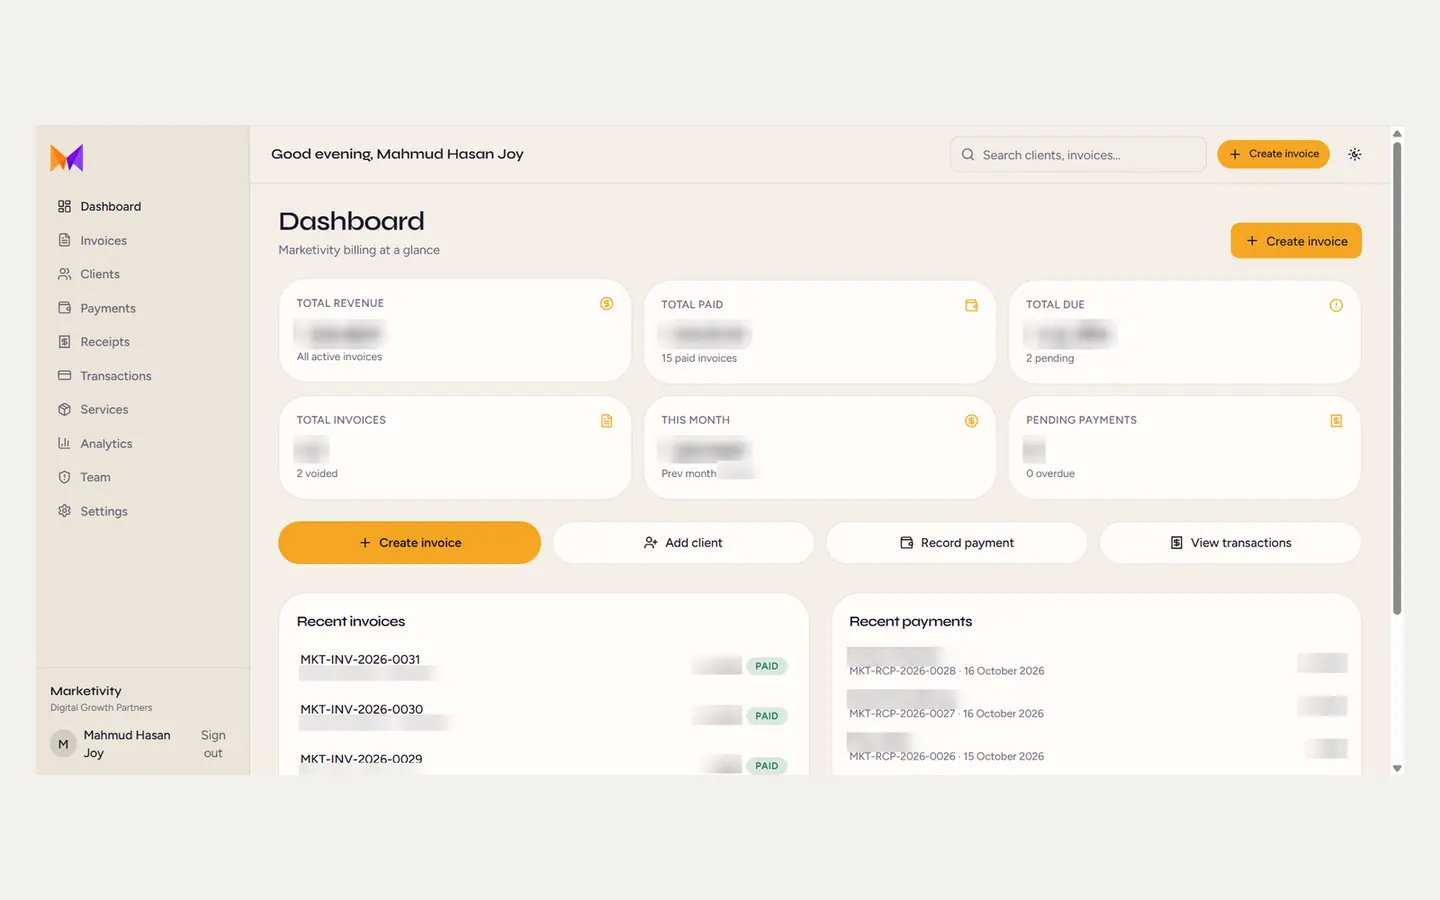Click the Add client button
Viewport: 1440px width, 900px height.
[683, 543]
